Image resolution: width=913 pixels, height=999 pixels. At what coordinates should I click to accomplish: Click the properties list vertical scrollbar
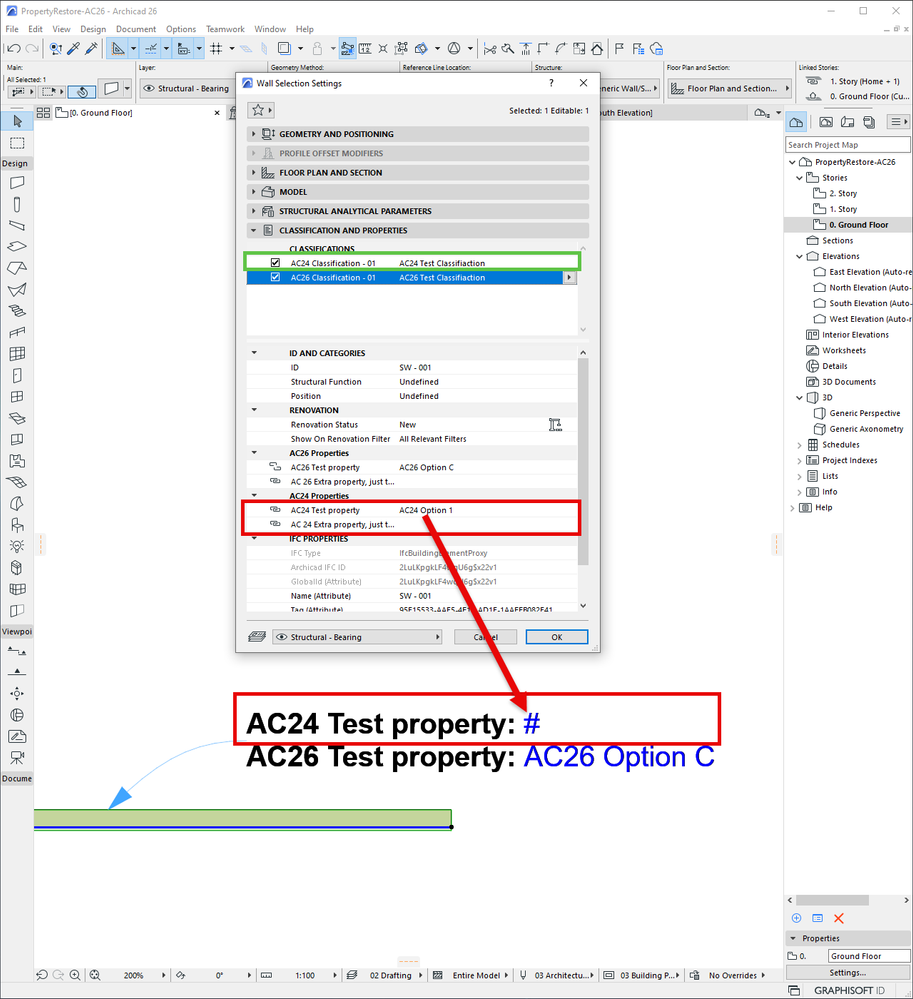[583, 461]
